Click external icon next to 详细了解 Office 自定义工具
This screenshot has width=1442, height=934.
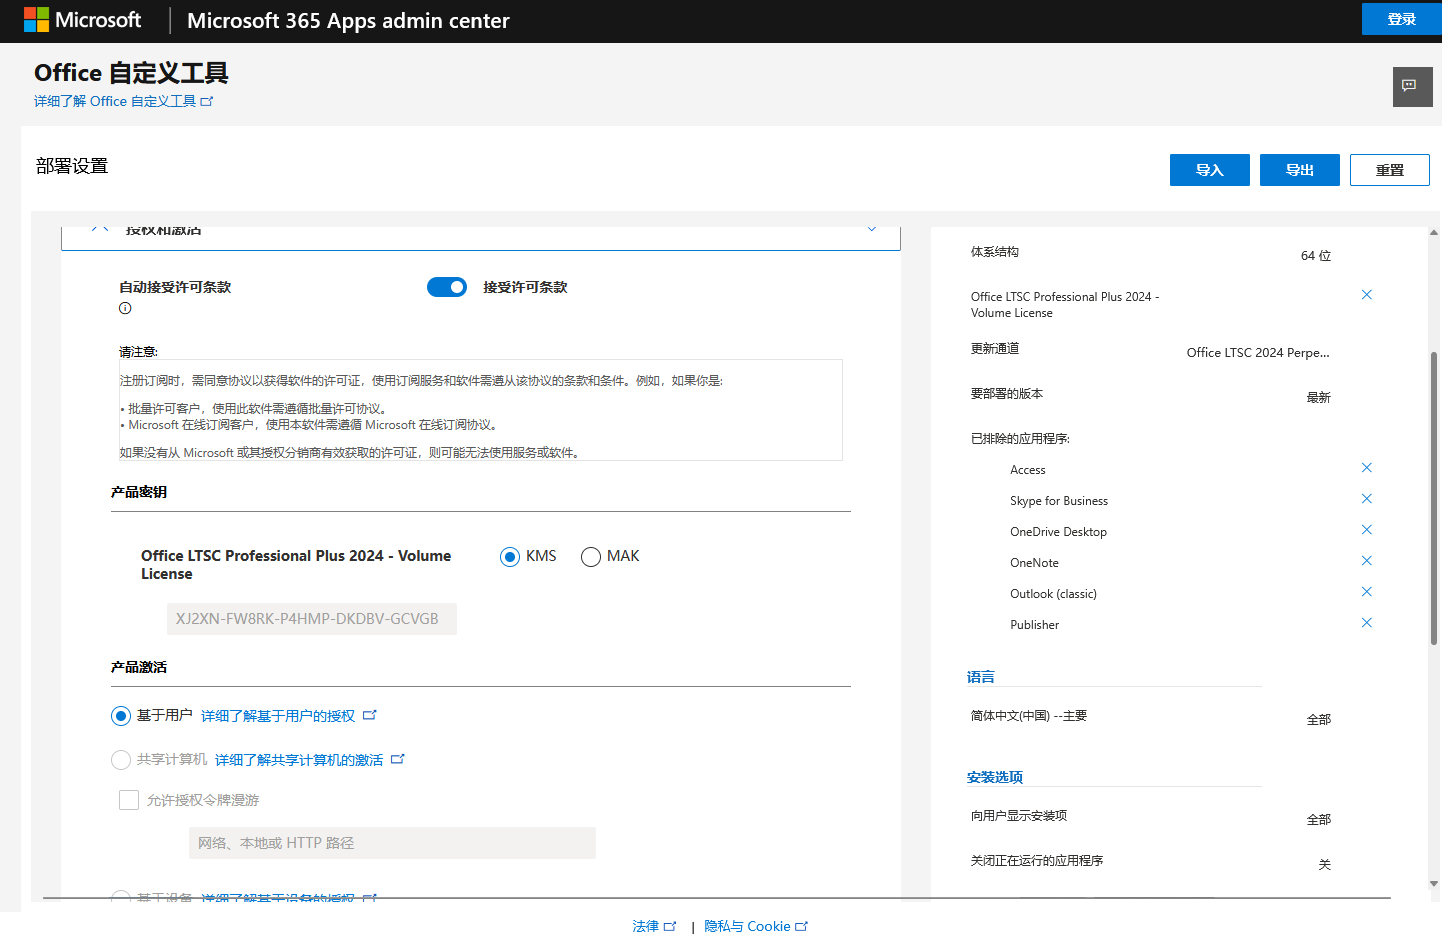pyautogui.click(x=207, y=101)
